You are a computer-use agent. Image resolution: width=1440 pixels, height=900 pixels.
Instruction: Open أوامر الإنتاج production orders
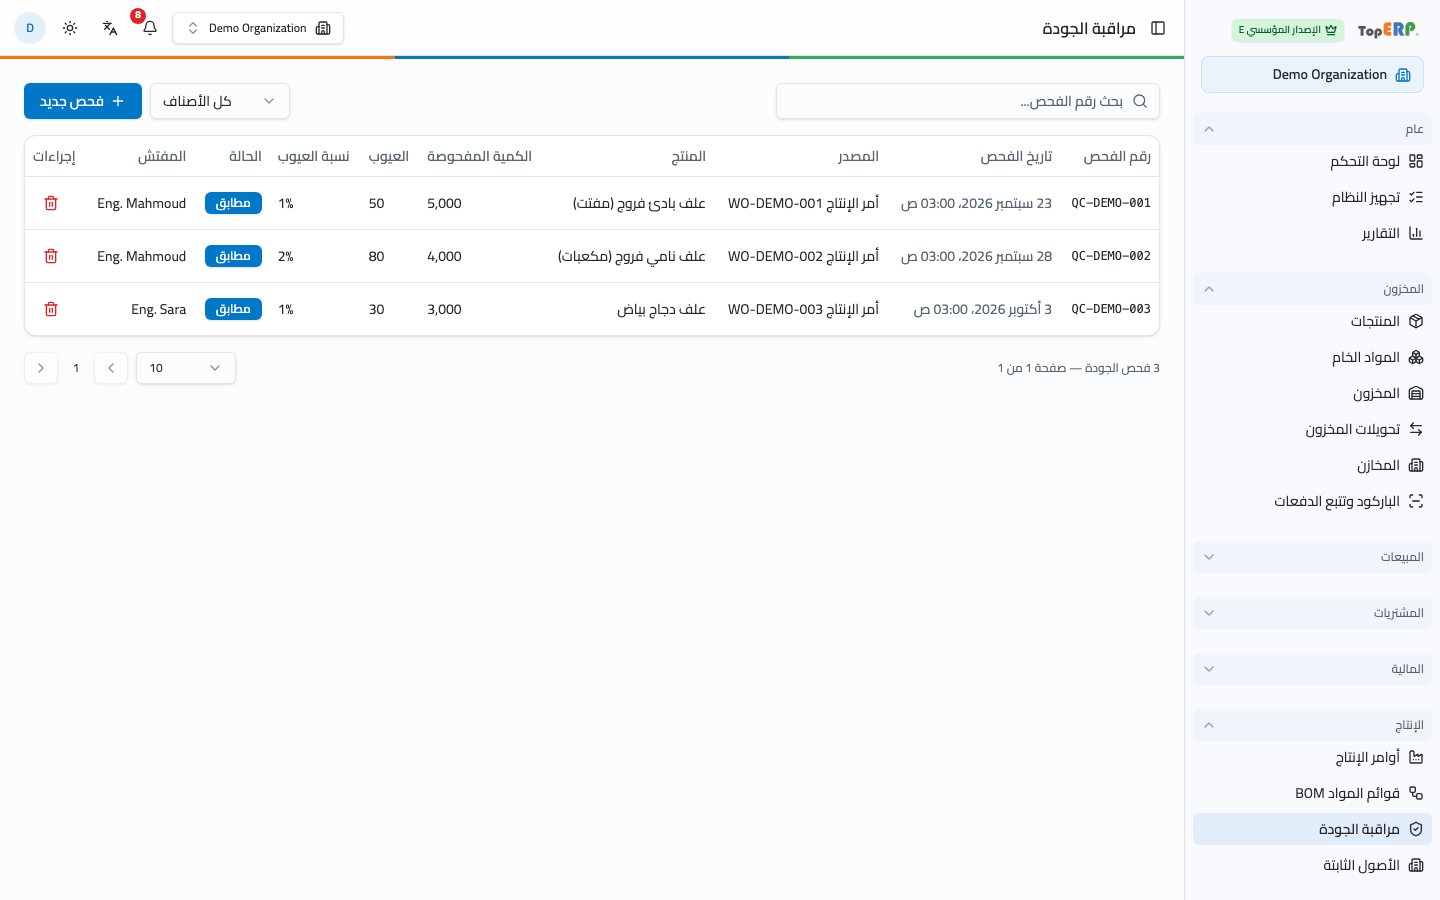[1312, 757]
